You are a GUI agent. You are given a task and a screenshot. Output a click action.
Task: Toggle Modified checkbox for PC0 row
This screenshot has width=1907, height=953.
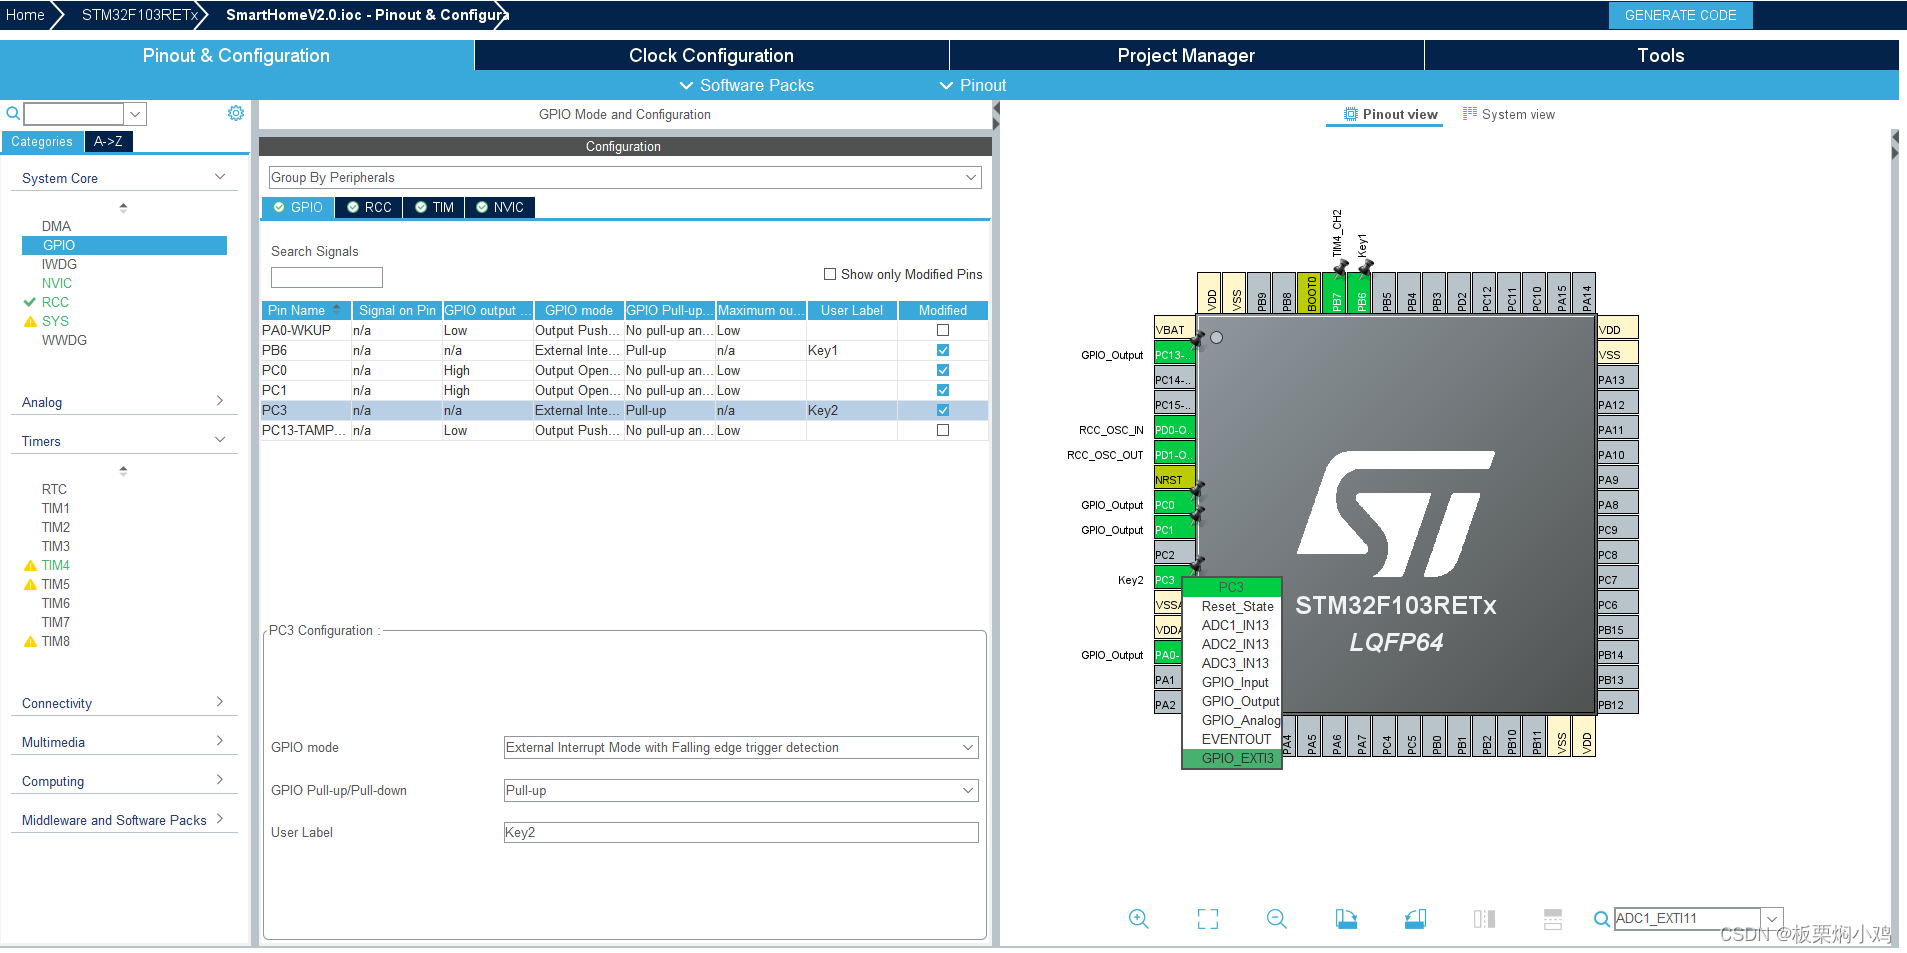tap(942, 370)
